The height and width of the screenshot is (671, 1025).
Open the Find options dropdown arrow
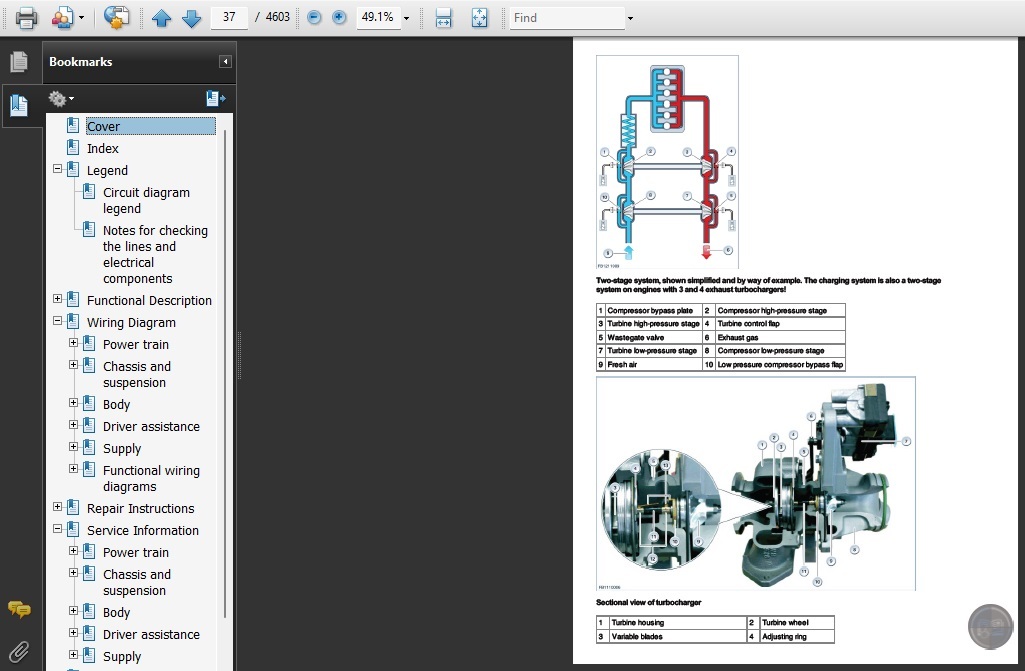(630, 18)
